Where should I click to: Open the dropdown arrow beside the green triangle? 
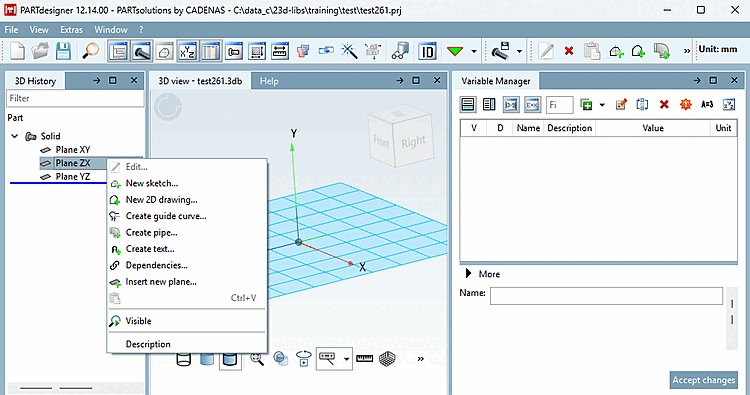click(474, 51)
